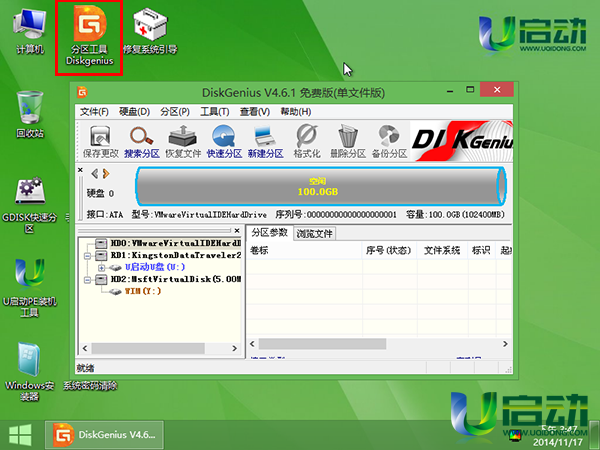Viewport: 600px width, 450px height.
Task: Open the Computer (计算机) desktop icon
Action: (30, 31)
